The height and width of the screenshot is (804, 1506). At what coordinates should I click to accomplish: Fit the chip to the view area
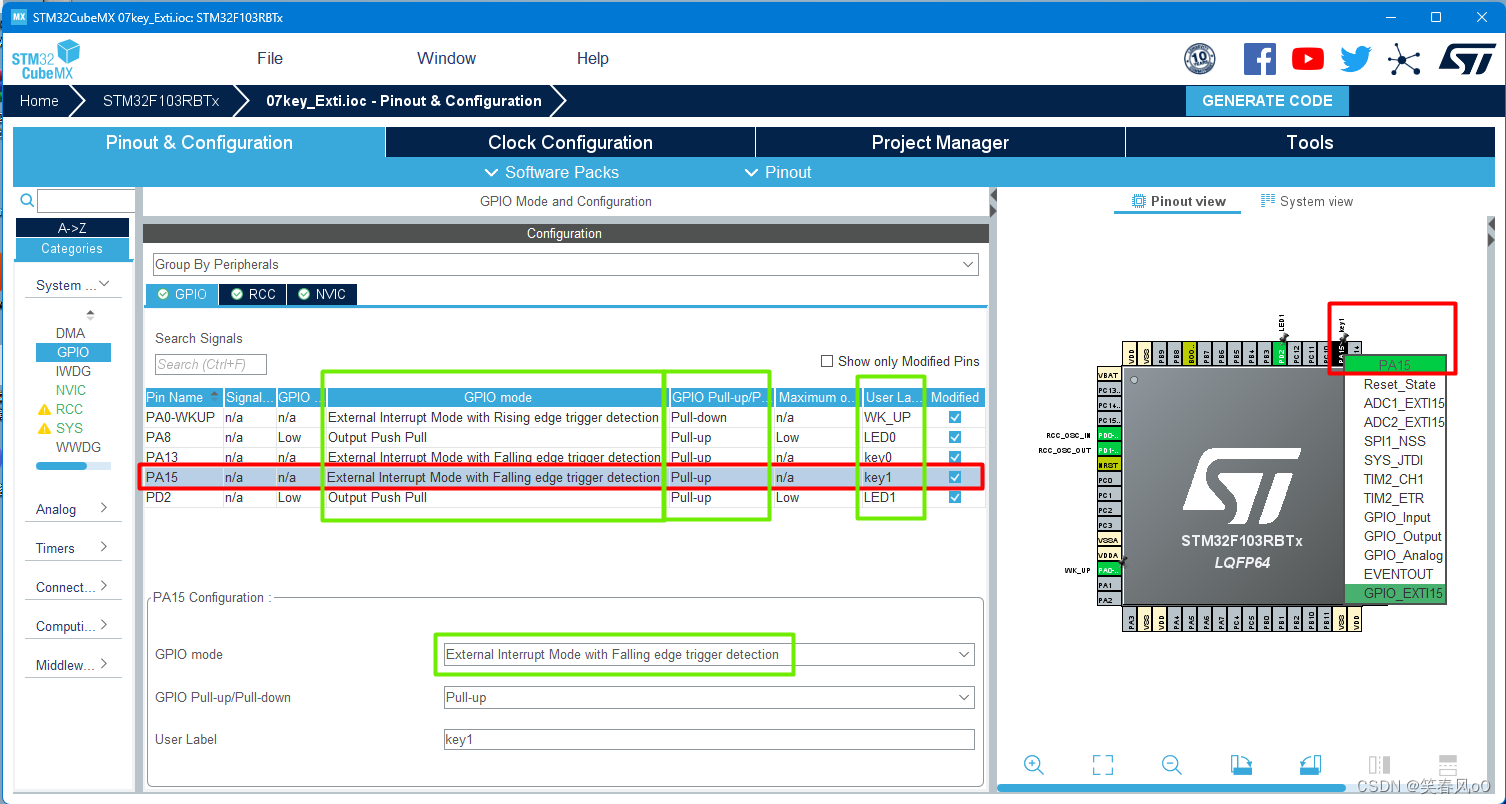[1103, 765]
